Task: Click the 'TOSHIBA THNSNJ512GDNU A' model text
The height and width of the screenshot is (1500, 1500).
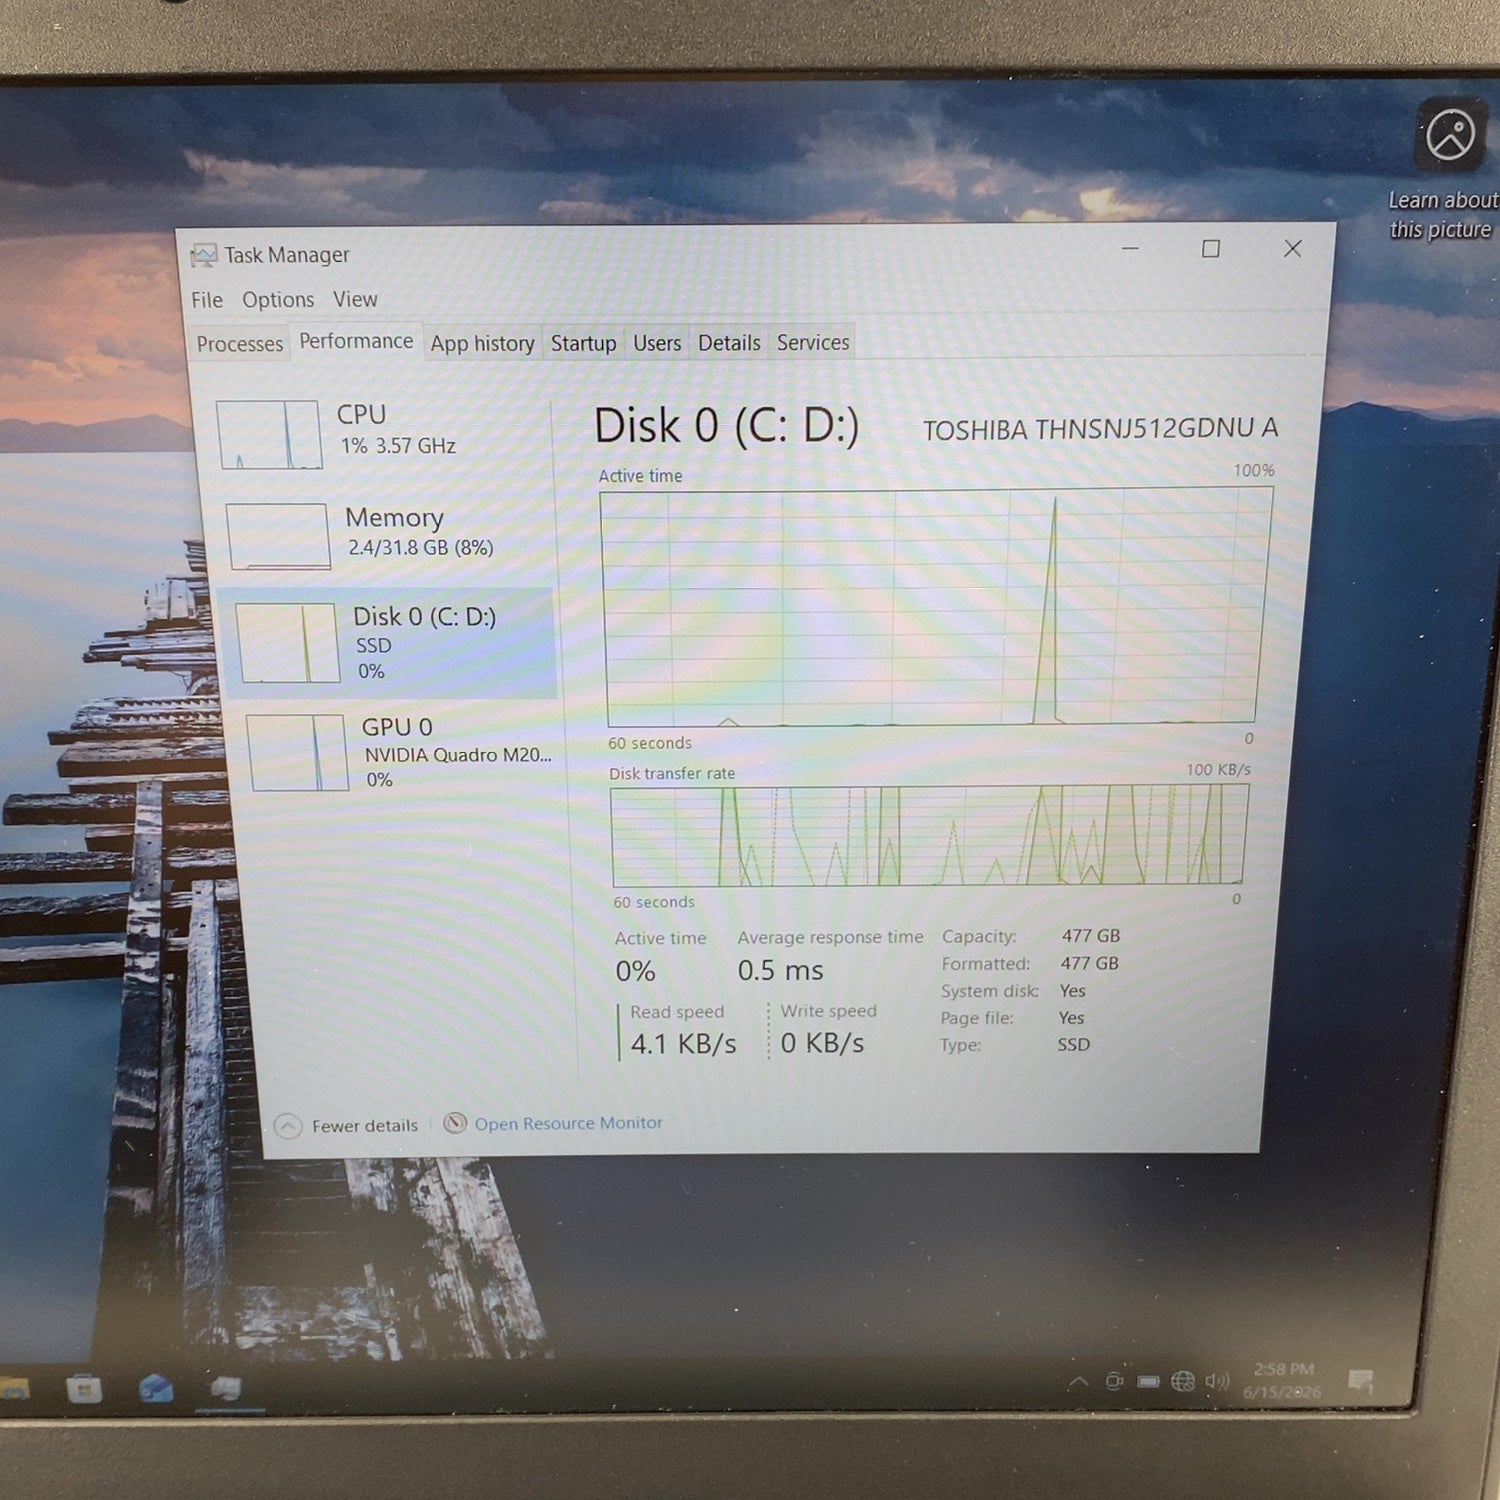Action: [1100, 429]
